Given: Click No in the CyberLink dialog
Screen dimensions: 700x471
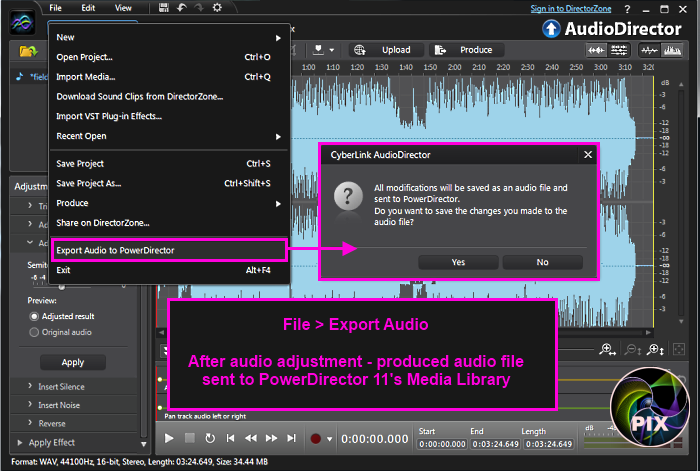Looking at the screenshot, I should pyautogui.click(x=542, y=263).
